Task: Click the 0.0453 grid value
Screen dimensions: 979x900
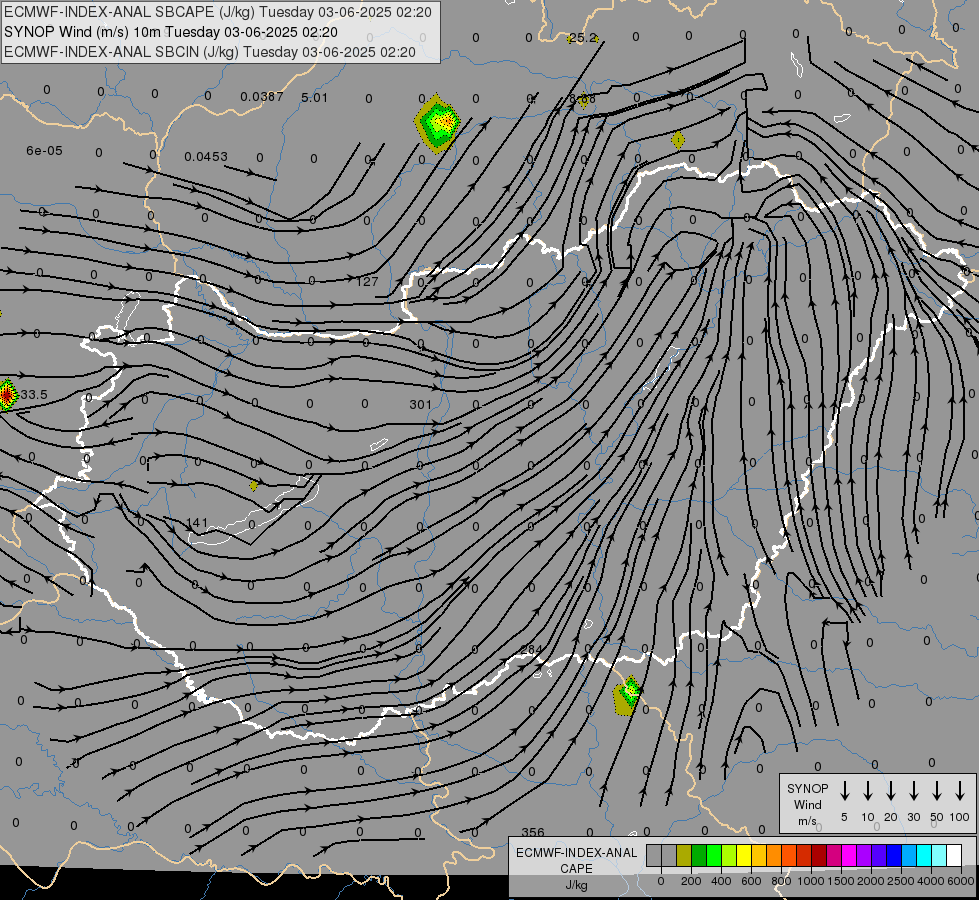Action: point(206,157)
